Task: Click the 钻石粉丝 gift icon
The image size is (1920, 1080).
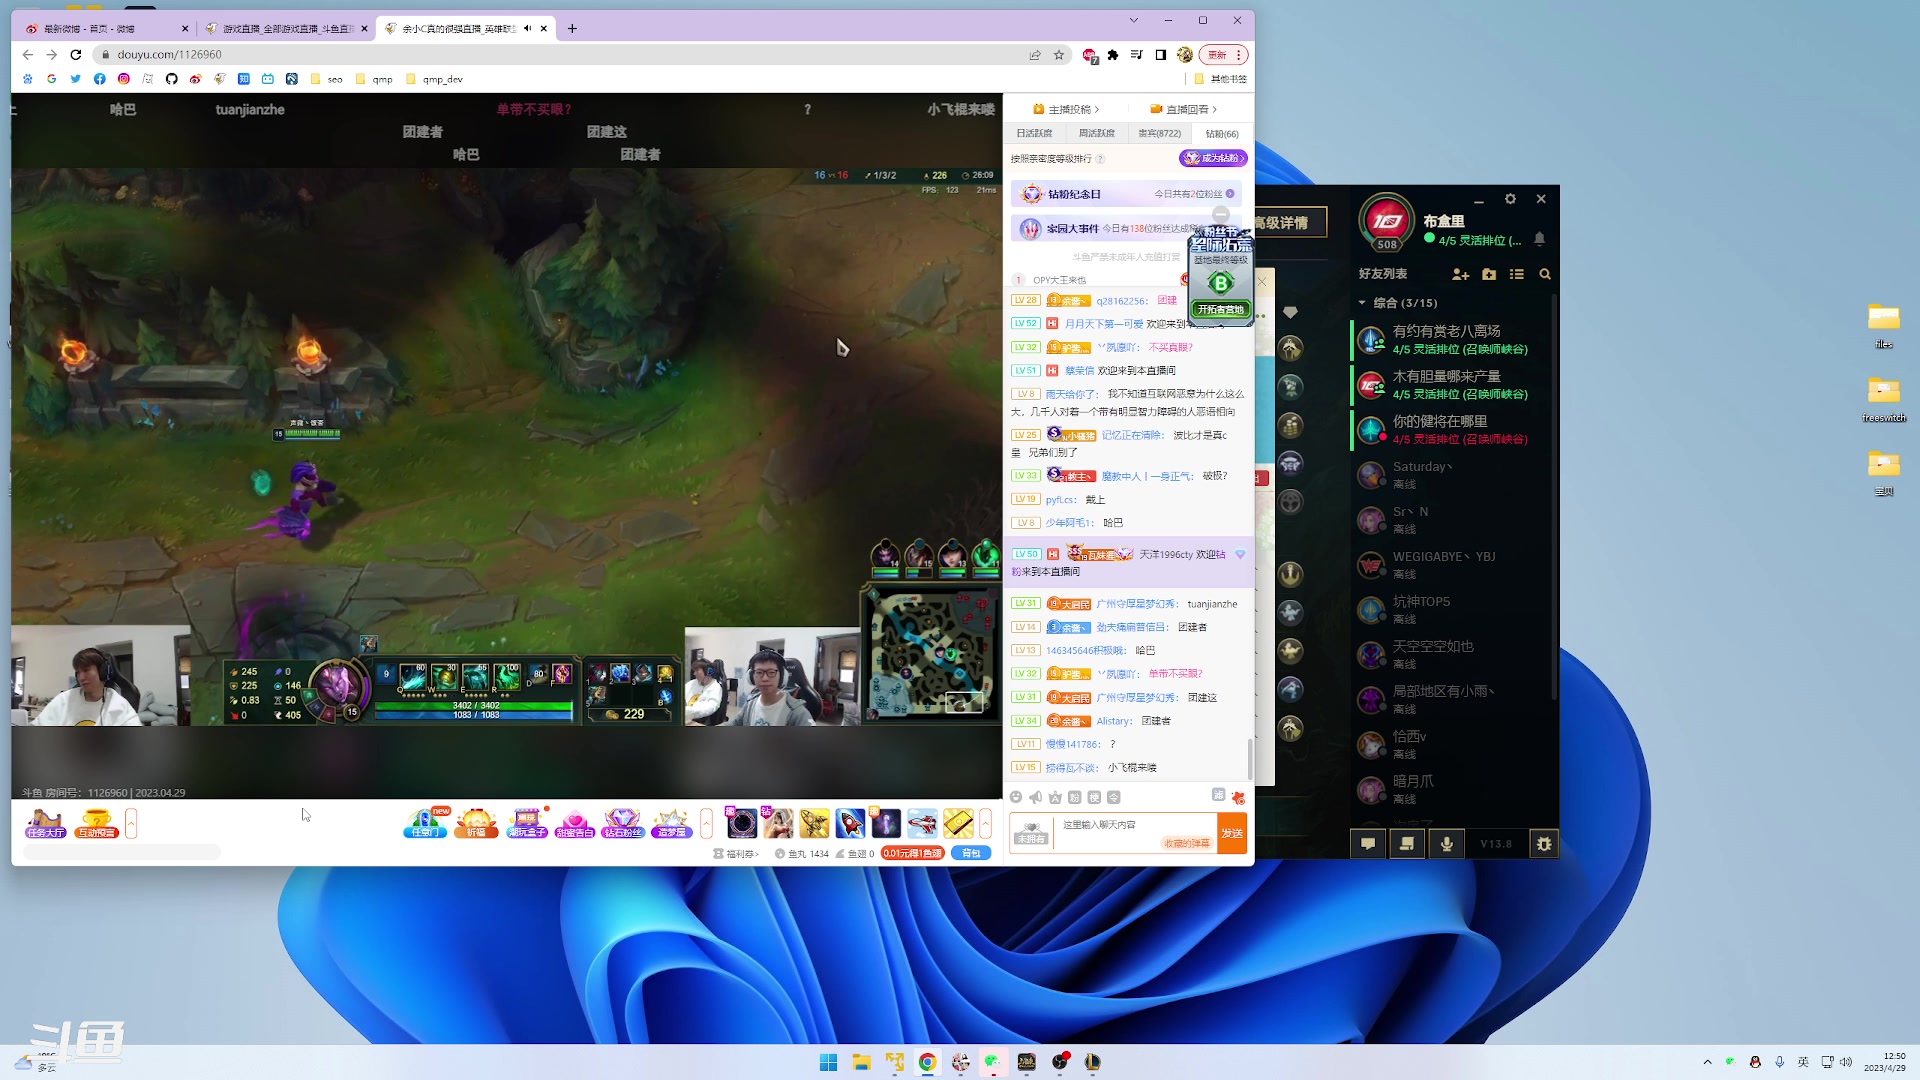Action: pos(623,823)
